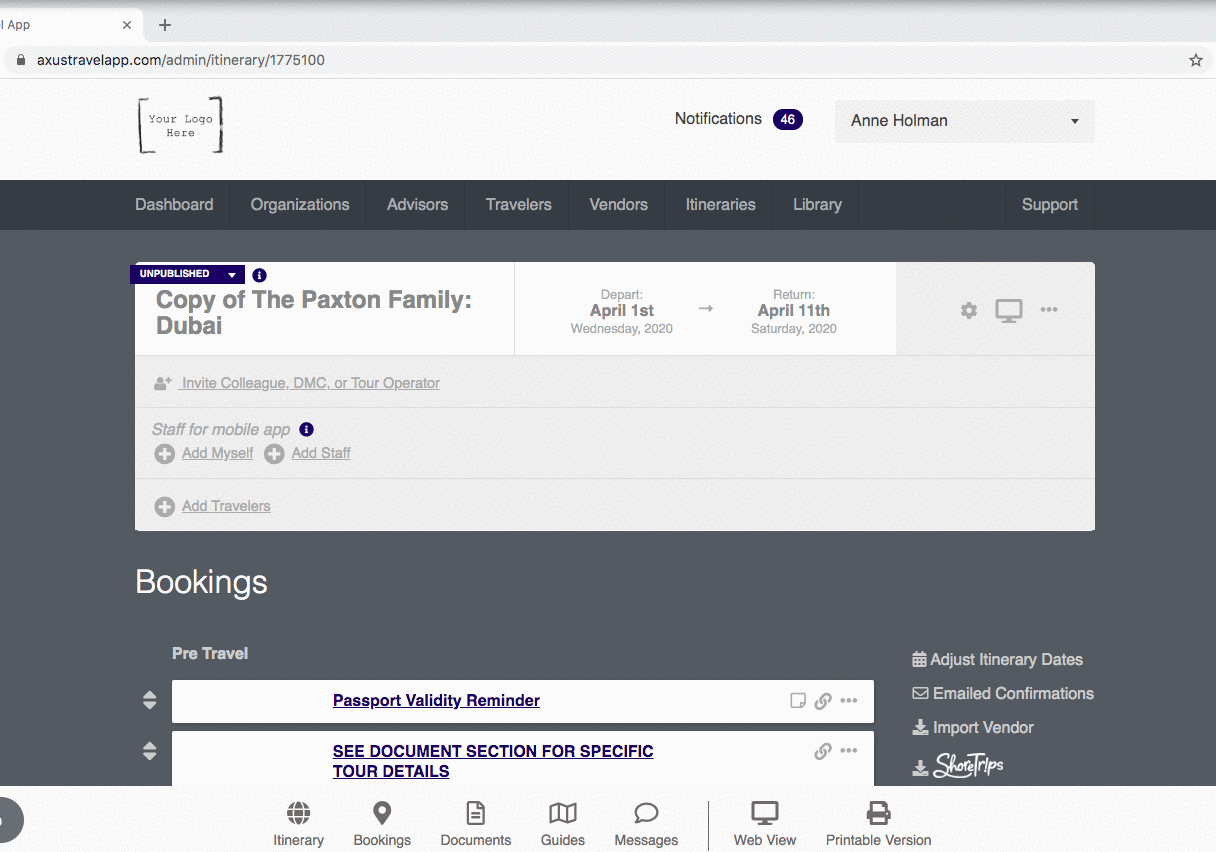Open Messages in bottom toolbar

point(646,824)
